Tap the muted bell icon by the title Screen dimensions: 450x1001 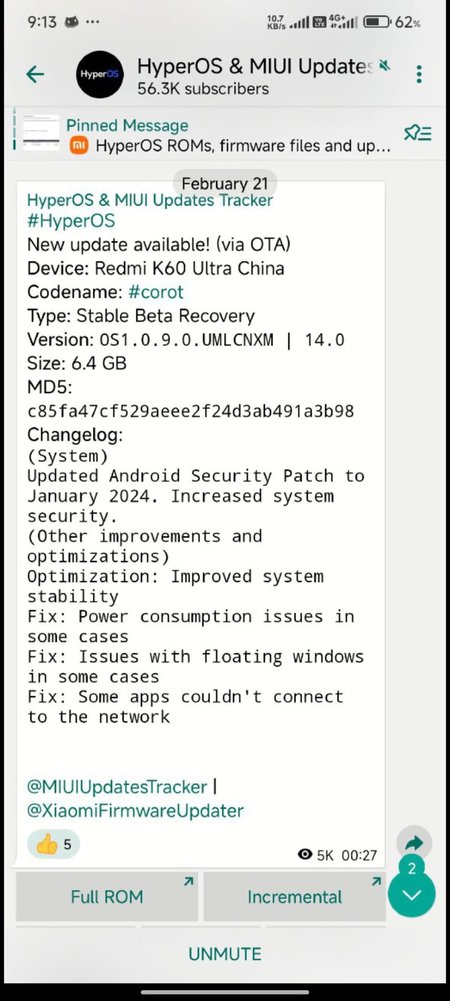click(x=384, y=65)
